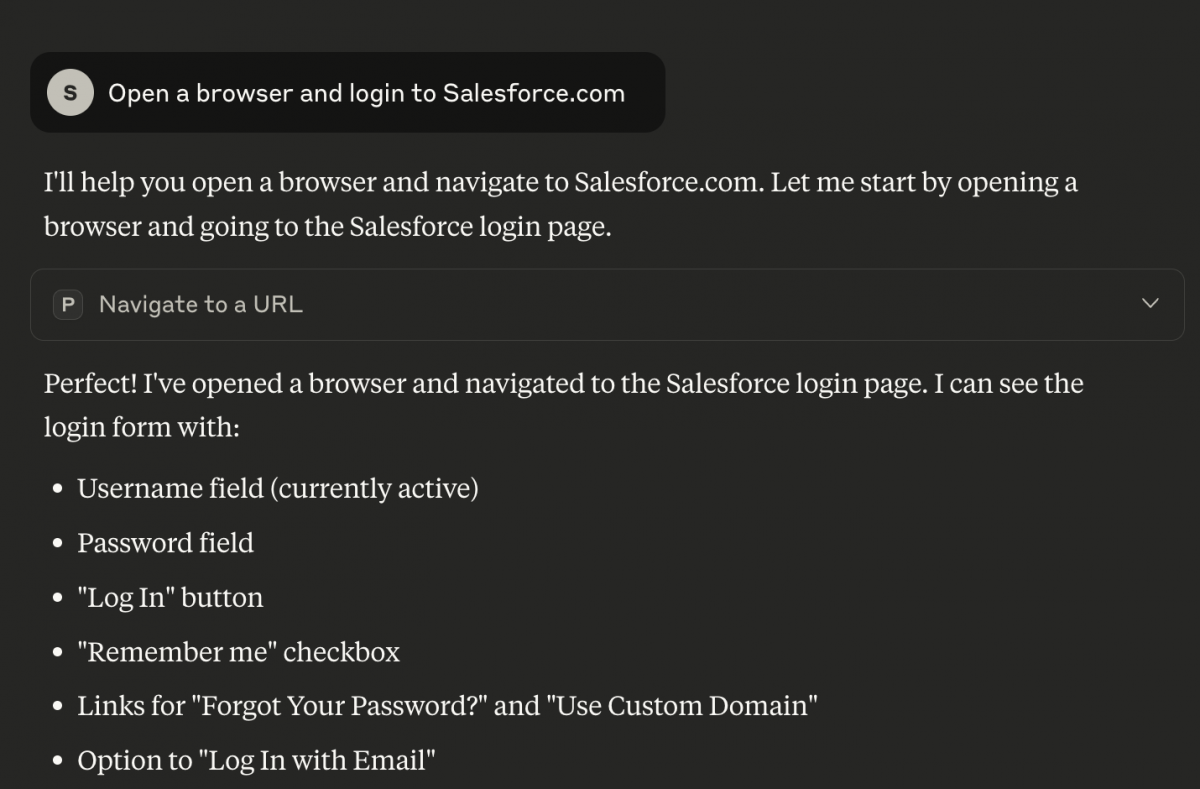Screen dimensions: 1200x789
Task: Click the "Password field" list item
Action: (165, 543)
